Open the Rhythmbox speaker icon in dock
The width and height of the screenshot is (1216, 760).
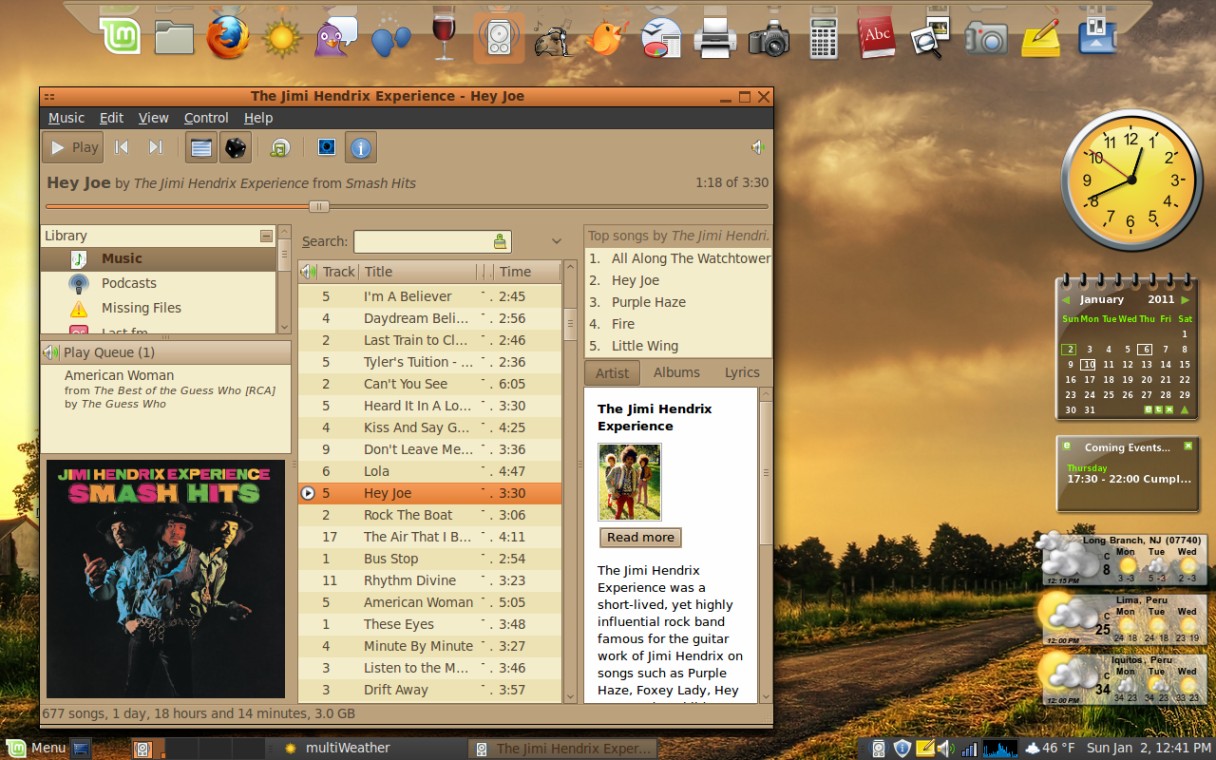pyautogui.click(x=498, y=38)
